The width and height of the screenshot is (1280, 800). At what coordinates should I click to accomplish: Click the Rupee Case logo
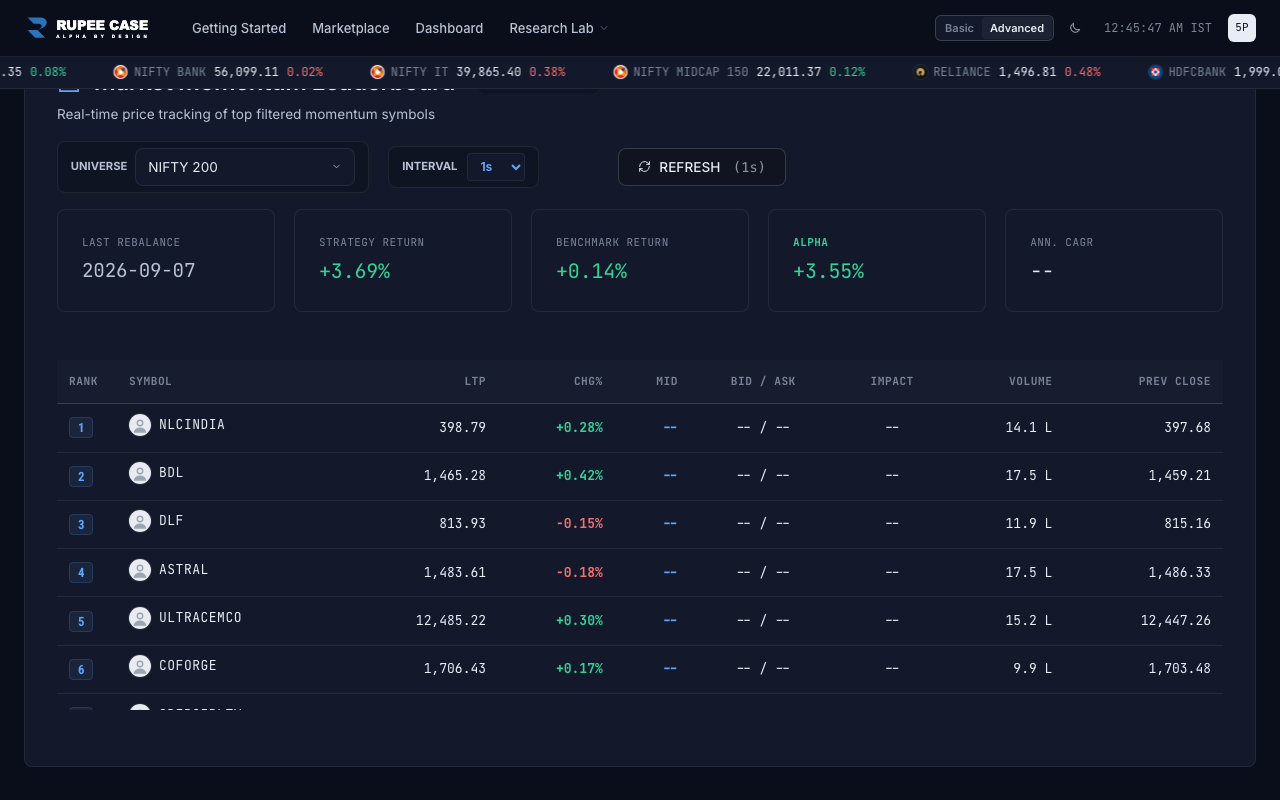88,28
